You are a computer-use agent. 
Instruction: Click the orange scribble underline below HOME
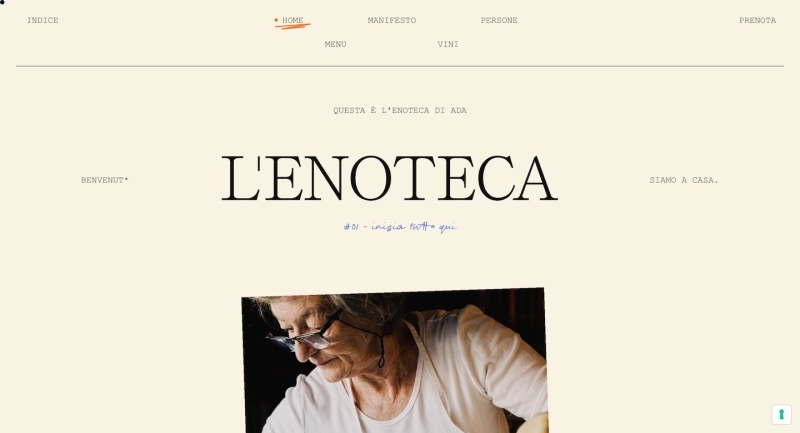[292, 26]
